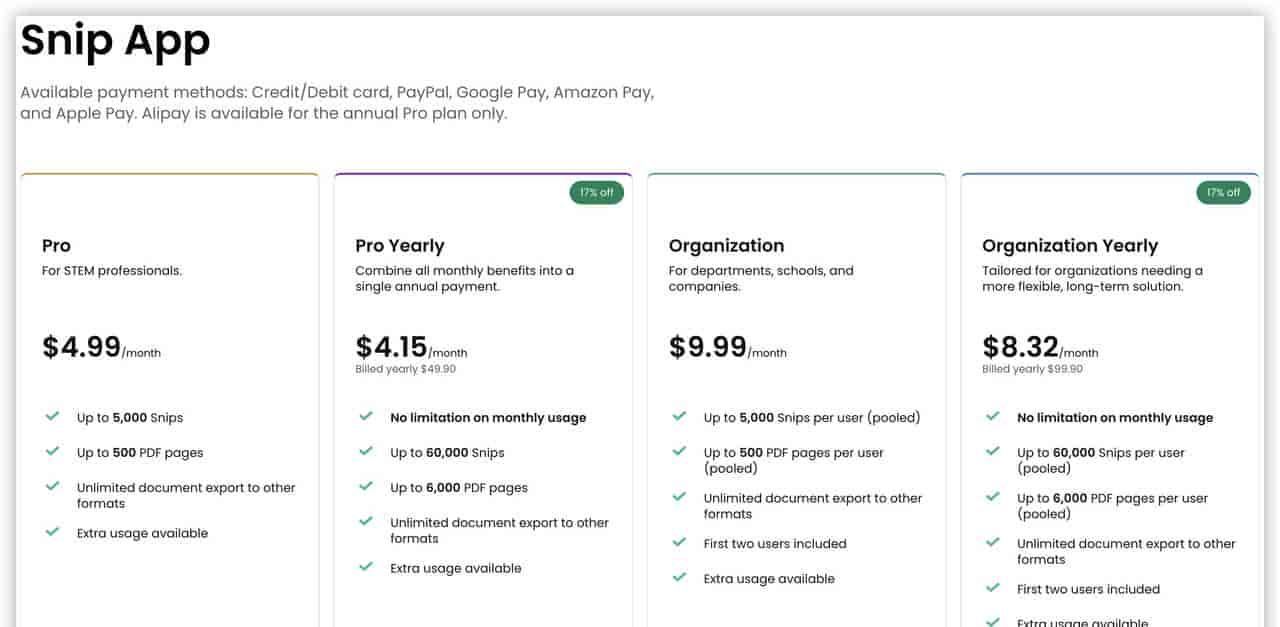
Task: Click checkmark next to "Up to 60,000 Snips" in Pro Yearly
Action: click(x=366, y=451)
